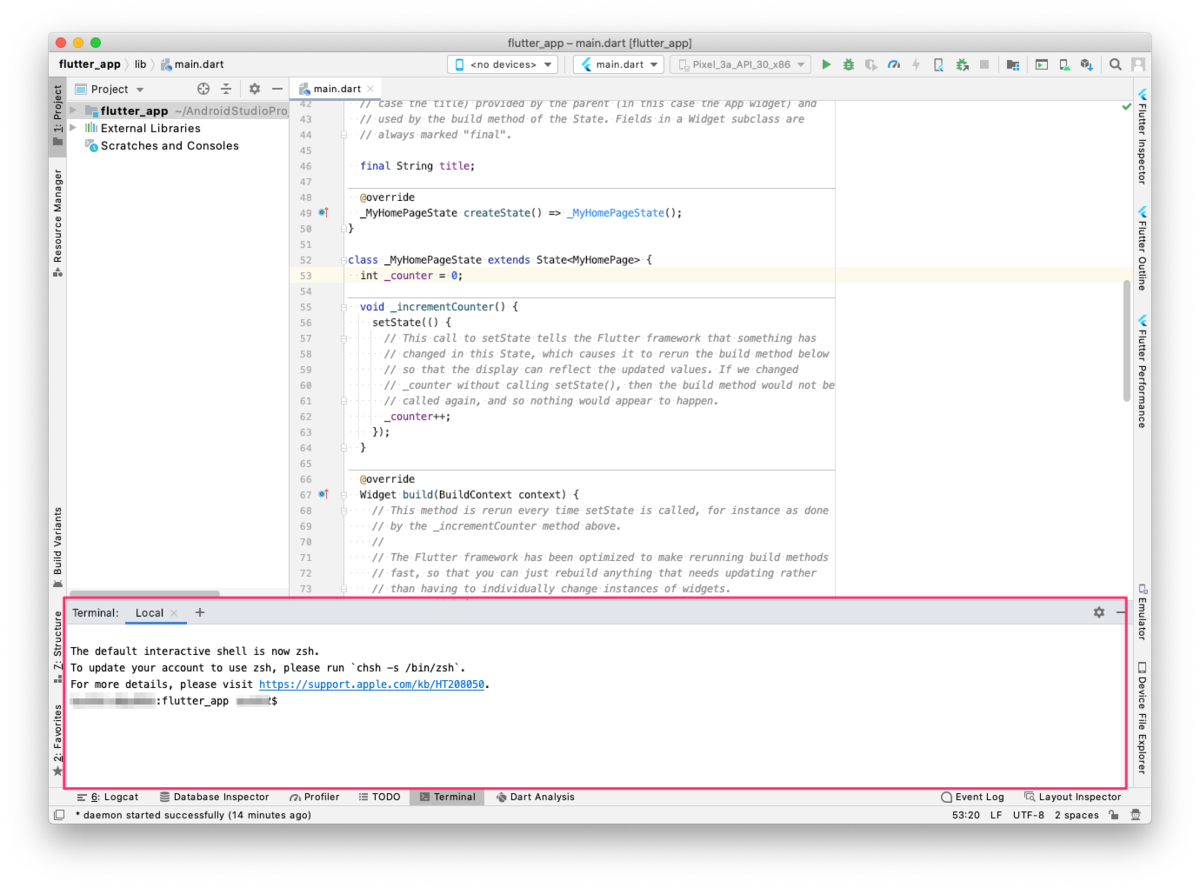Open the Dart Analysis tool window

[x=535, y=797]
